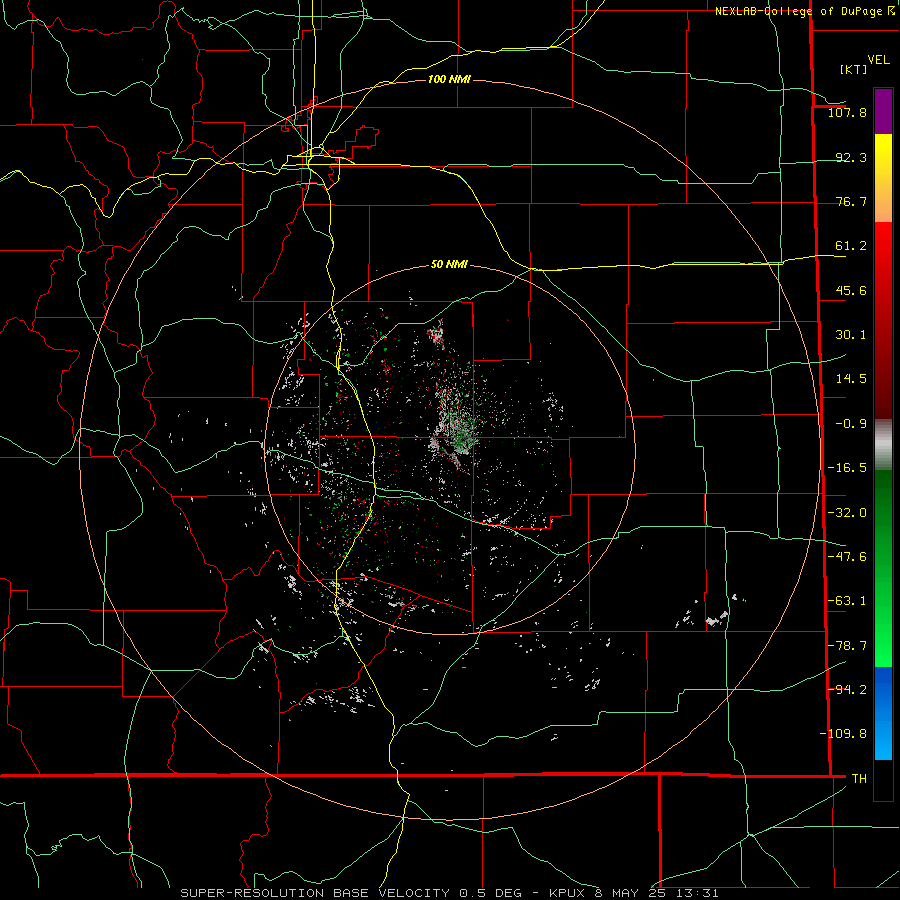Click the -109.8 legend value
The image size is (900, 900).
point(843,734)
